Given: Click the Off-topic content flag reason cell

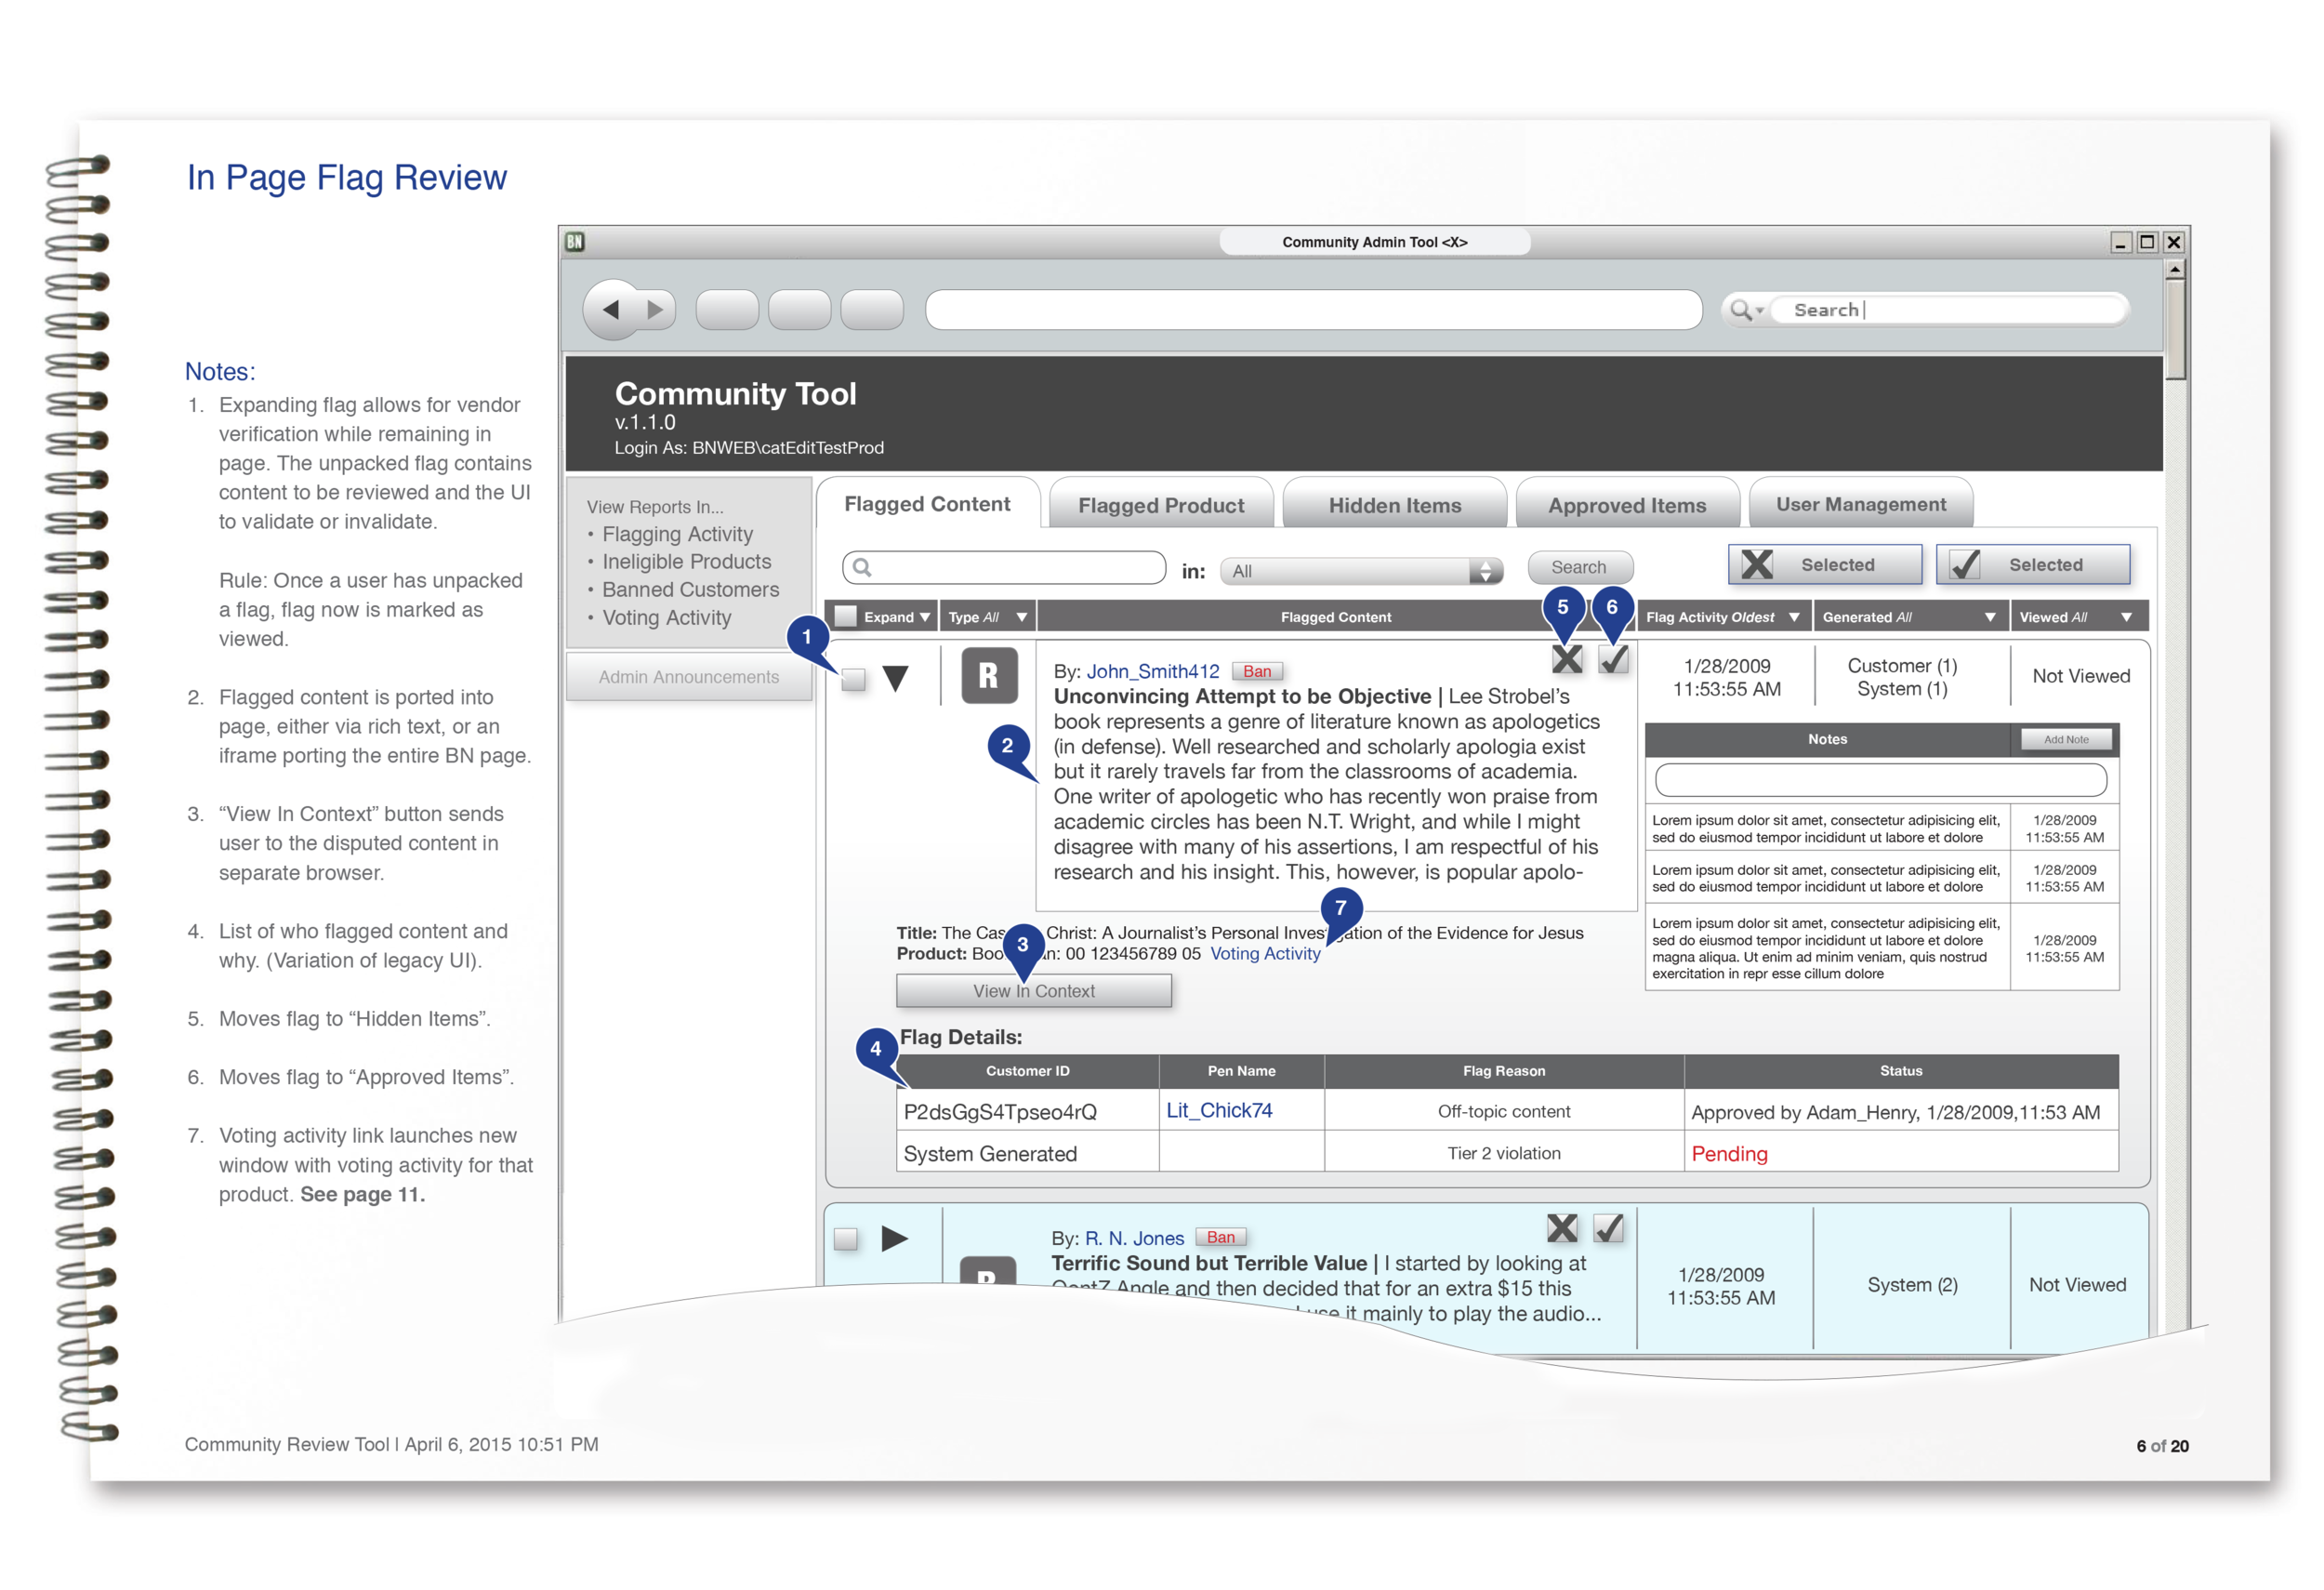Looking at the screenshot, I should 1503,1111.
